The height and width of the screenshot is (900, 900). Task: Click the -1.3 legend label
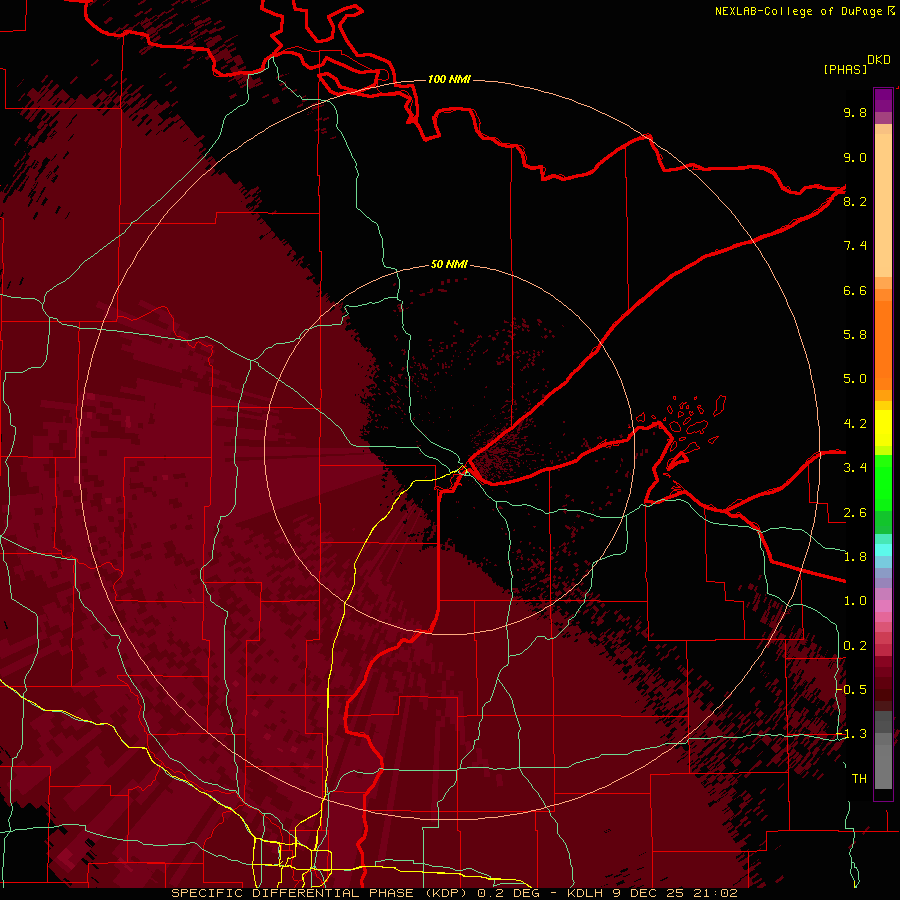[x=852, y=734]
